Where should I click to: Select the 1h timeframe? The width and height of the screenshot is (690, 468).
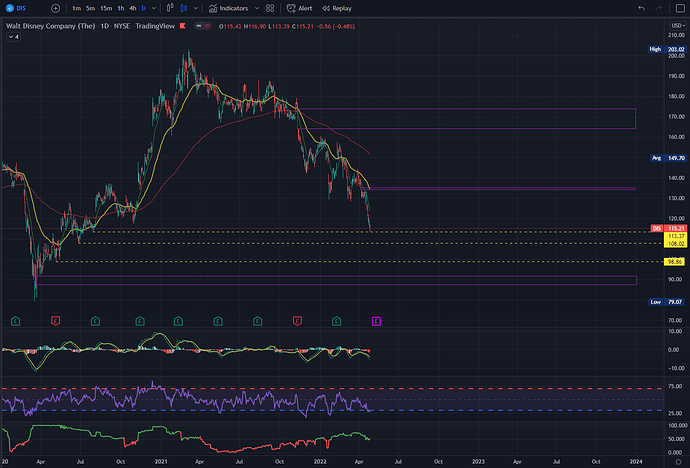coord(121,8)
